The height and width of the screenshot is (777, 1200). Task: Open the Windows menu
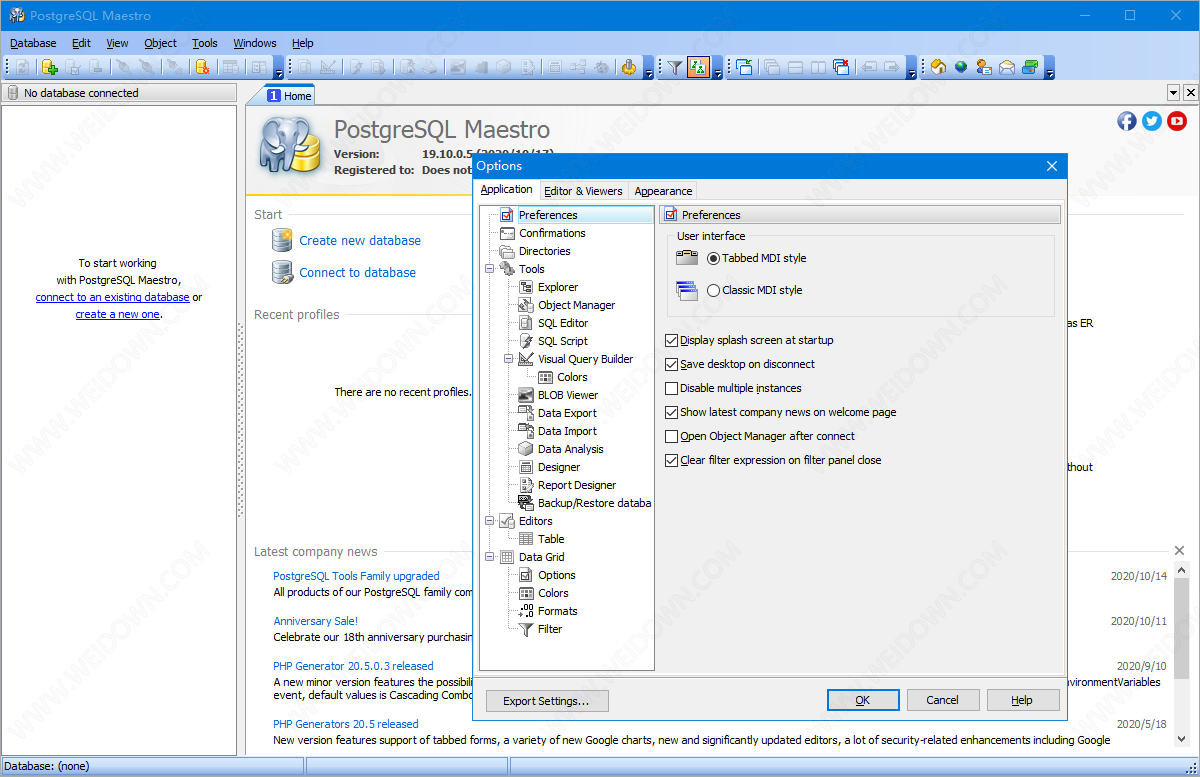[255, 43]
